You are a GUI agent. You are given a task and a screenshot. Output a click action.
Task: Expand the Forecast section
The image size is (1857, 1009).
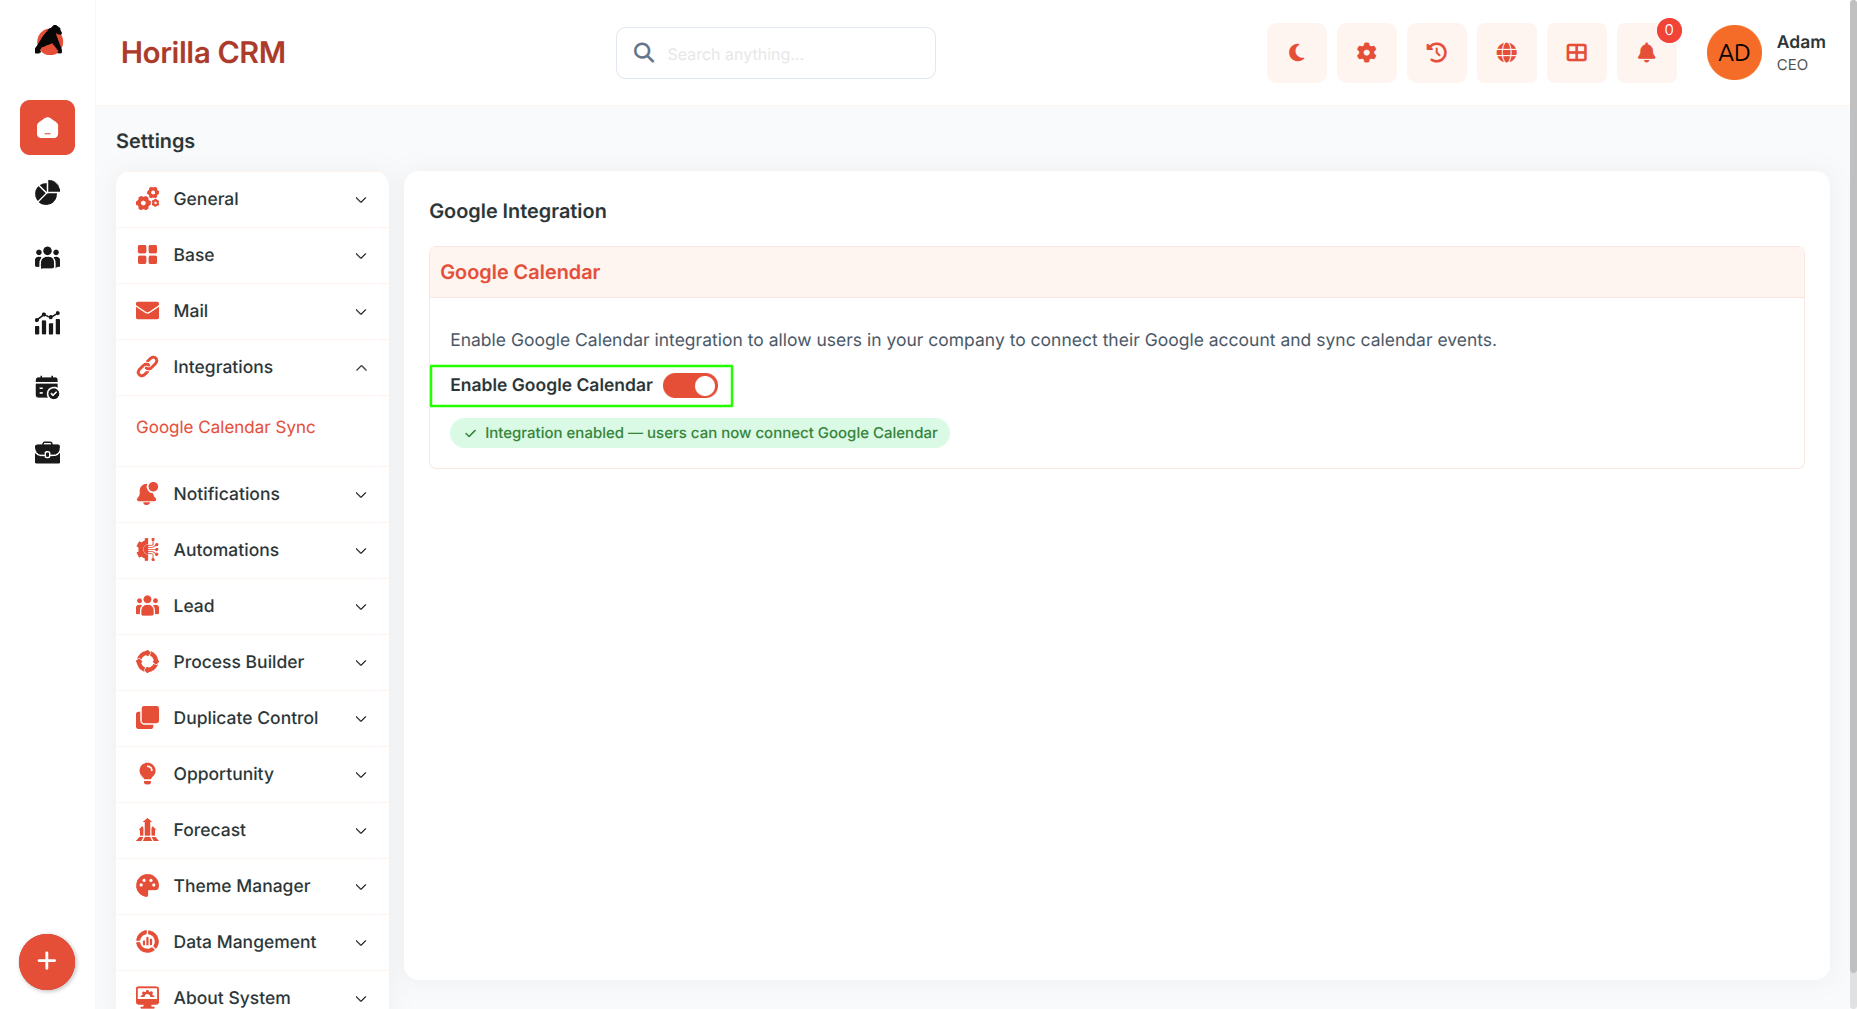(252, 830)
